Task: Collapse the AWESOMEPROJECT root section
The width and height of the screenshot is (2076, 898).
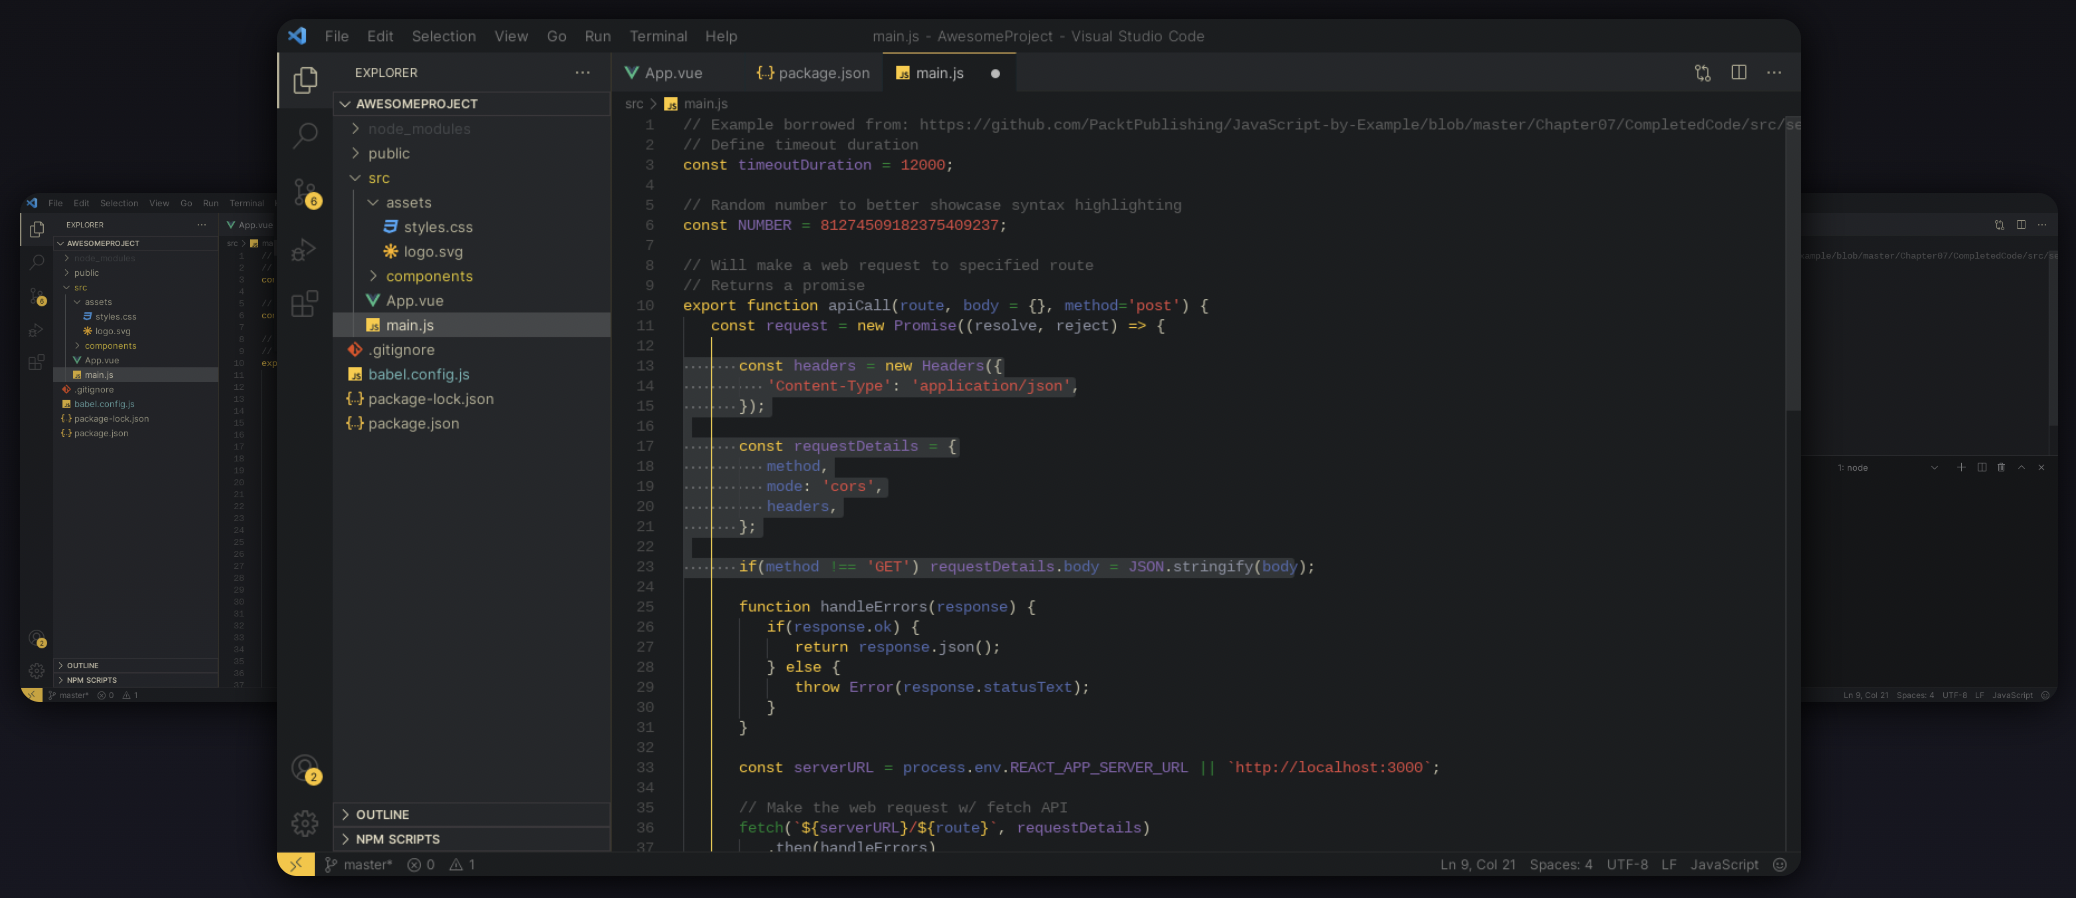Action: pyautogui.click(x=471, y=104)
